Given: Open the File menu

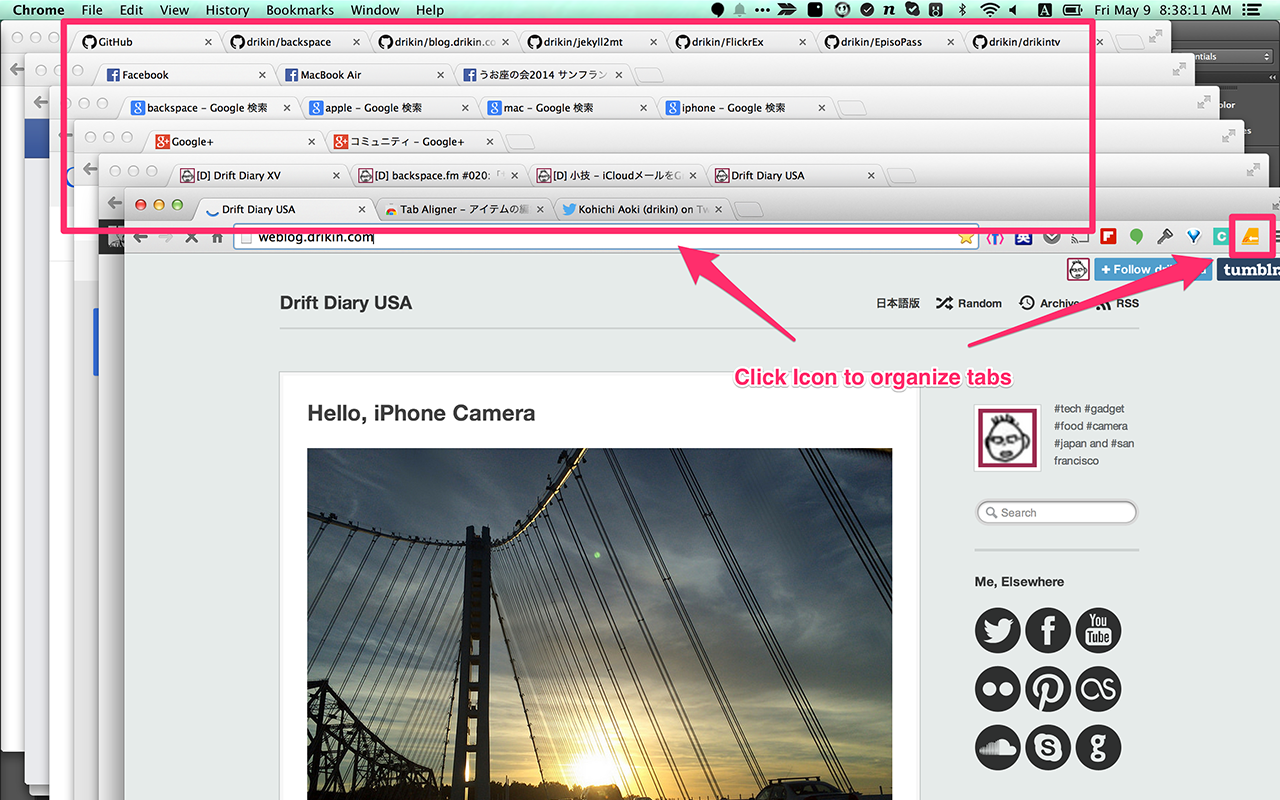Looking at the screenshot, I should coord(92,10).
